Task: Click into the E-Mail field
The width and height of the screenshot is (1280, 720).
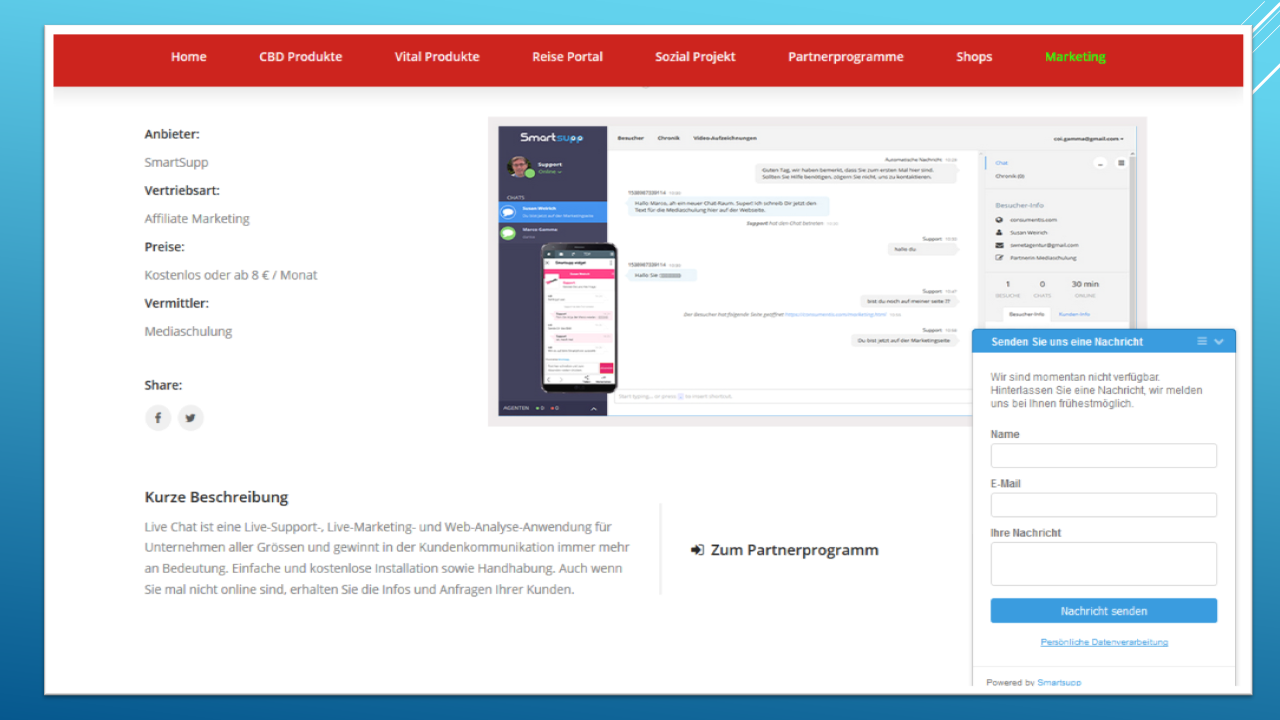Action: click(x=1103, y=505)
